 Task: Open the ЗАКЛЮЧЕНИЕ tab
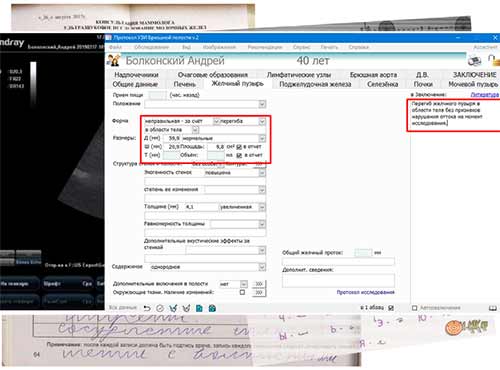(474, 75)
